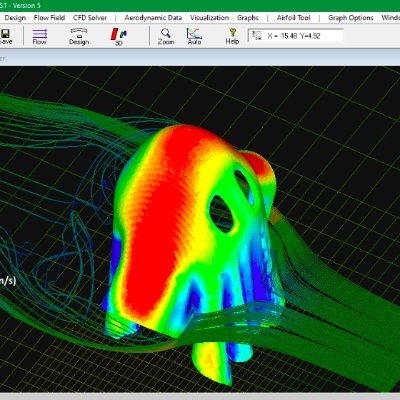Click the Auto graph scaling icon

(x=194, y=37)
